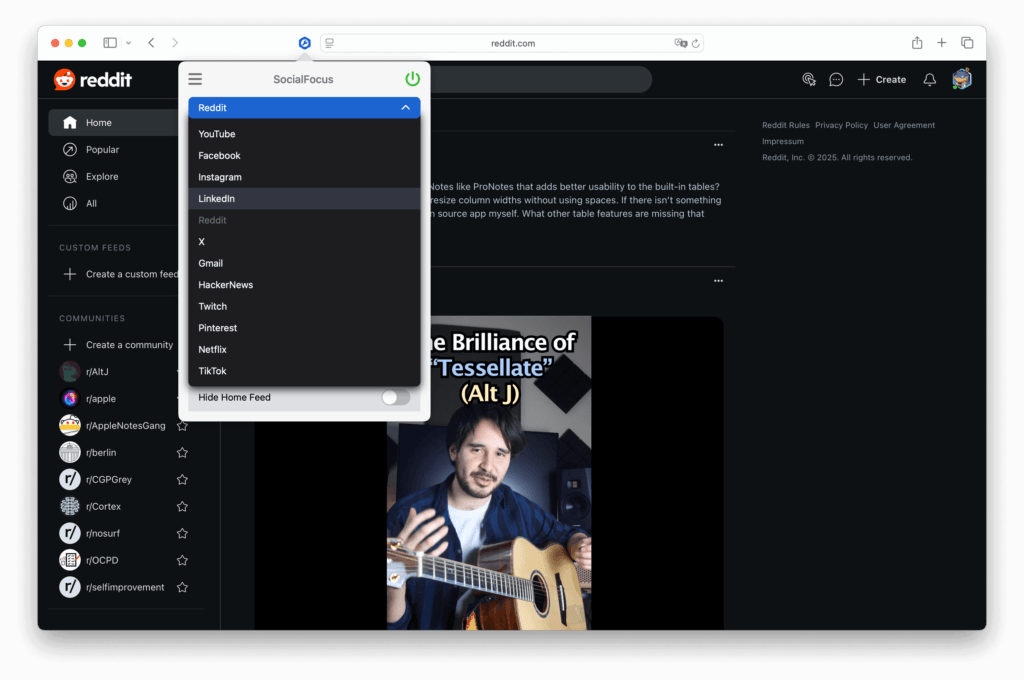
Task: Open r/AltJ community
Action: click(x=97, y=372)
